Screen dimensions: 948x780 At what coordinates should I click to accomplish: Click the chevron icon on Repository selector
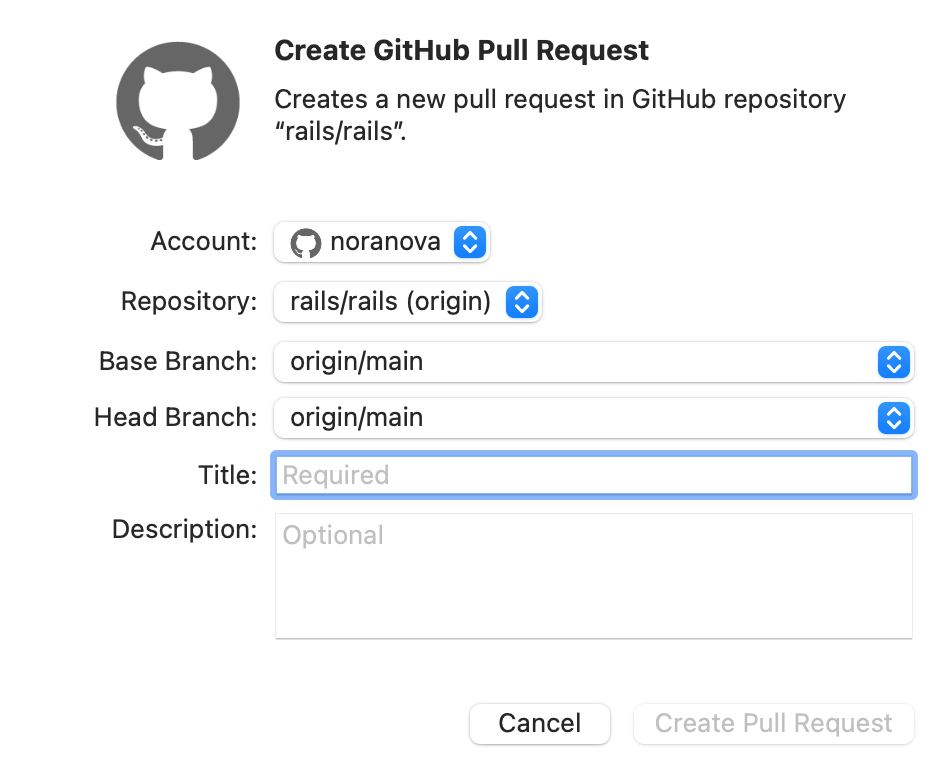coord(521,302)
